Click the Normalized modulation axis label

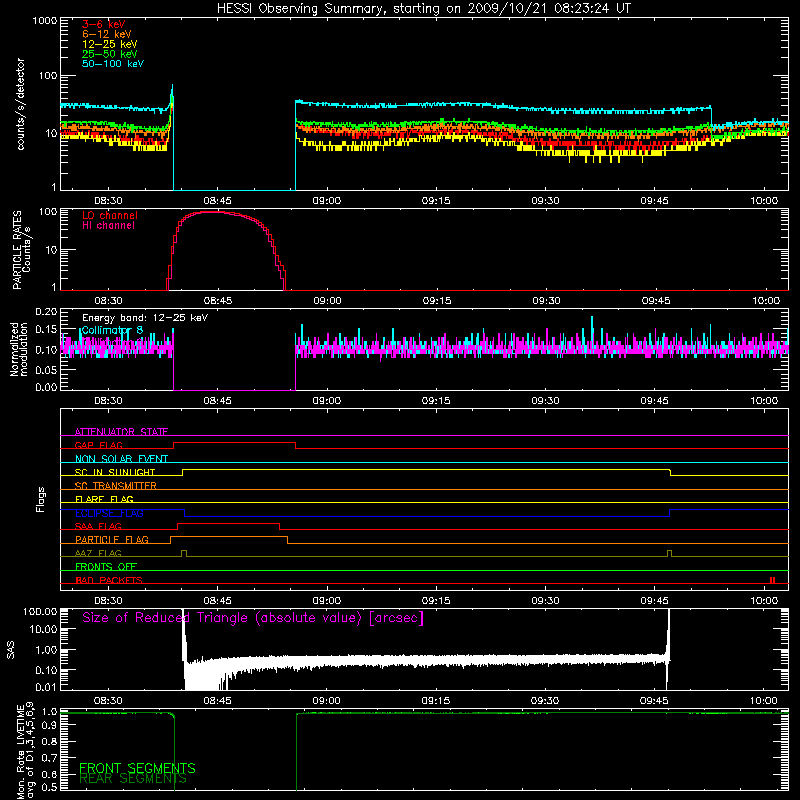[18, 349]
